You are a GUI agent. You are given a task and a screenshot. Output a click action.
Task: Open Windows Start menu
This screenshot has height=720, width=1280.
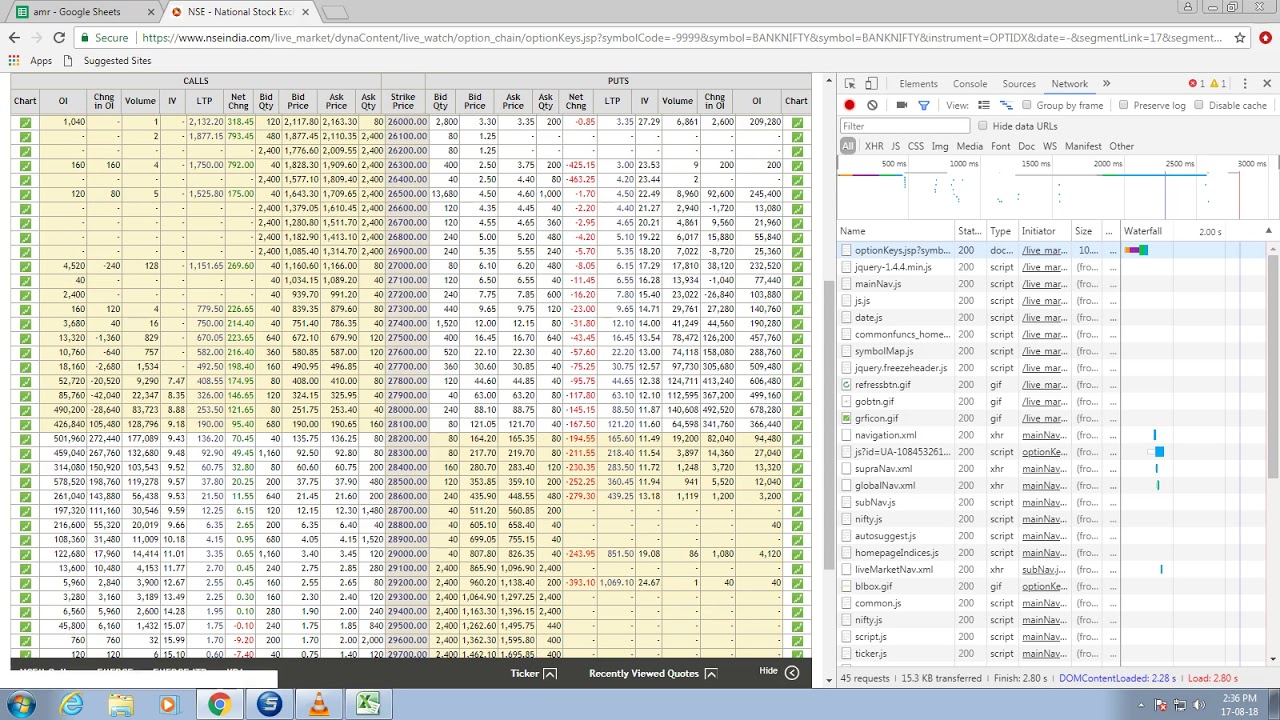tap(21, 705)
